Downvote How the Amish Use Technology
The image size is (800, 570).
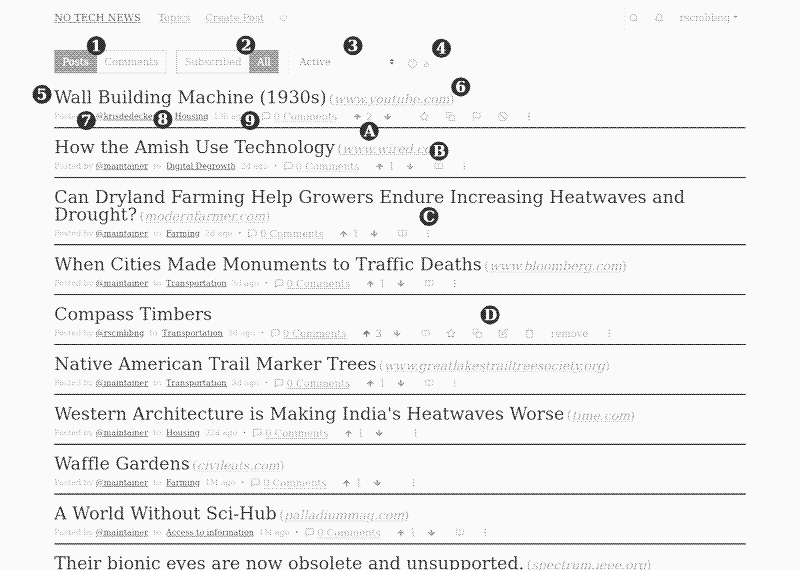[x=410, y=166]
